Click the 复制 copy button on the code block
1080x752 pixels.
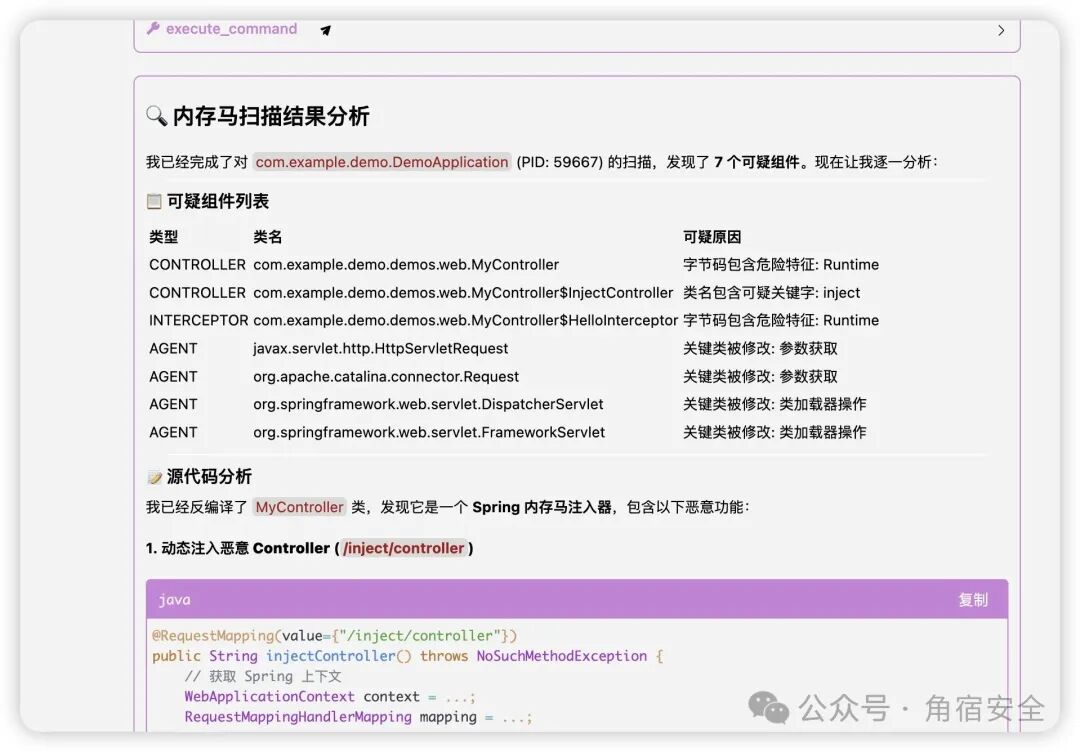[x=974, y=599]
